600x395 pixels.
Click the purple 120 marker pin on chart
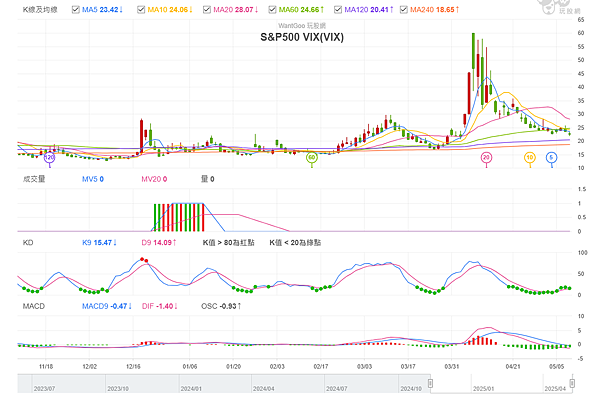point(49,157)
